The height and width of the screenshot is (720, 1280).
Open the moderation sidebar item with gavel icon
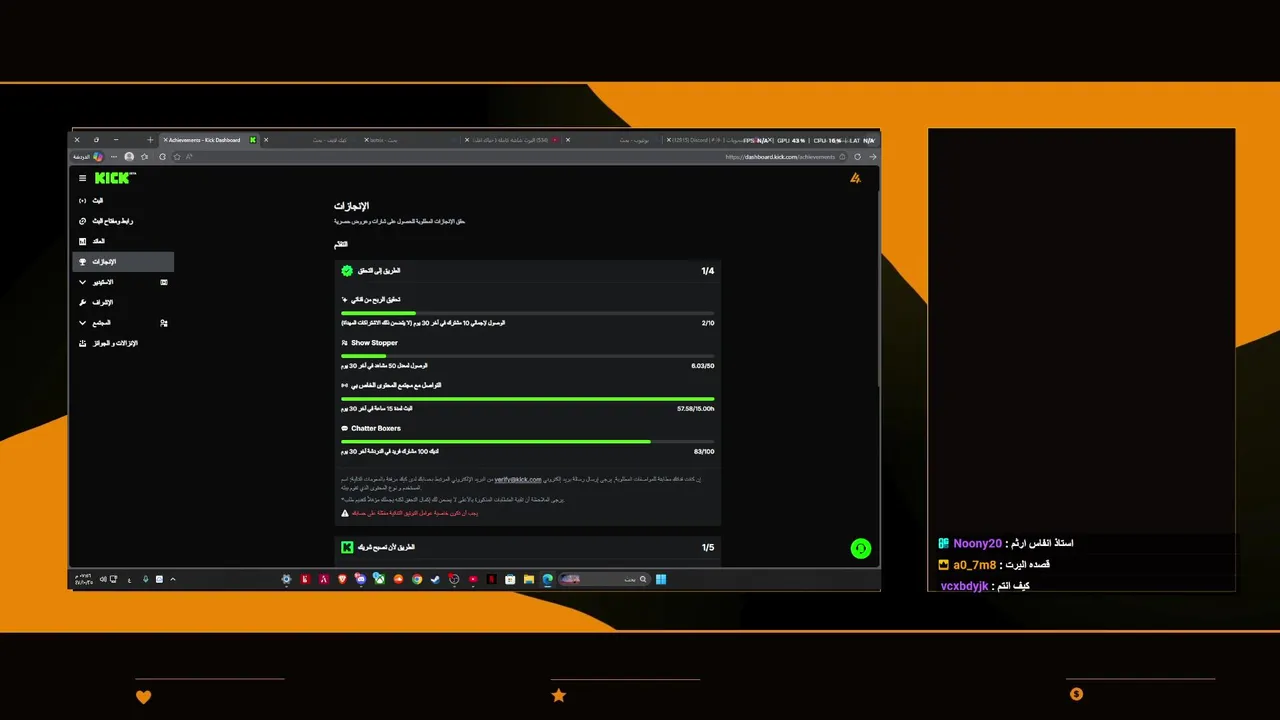coord(123,302)
